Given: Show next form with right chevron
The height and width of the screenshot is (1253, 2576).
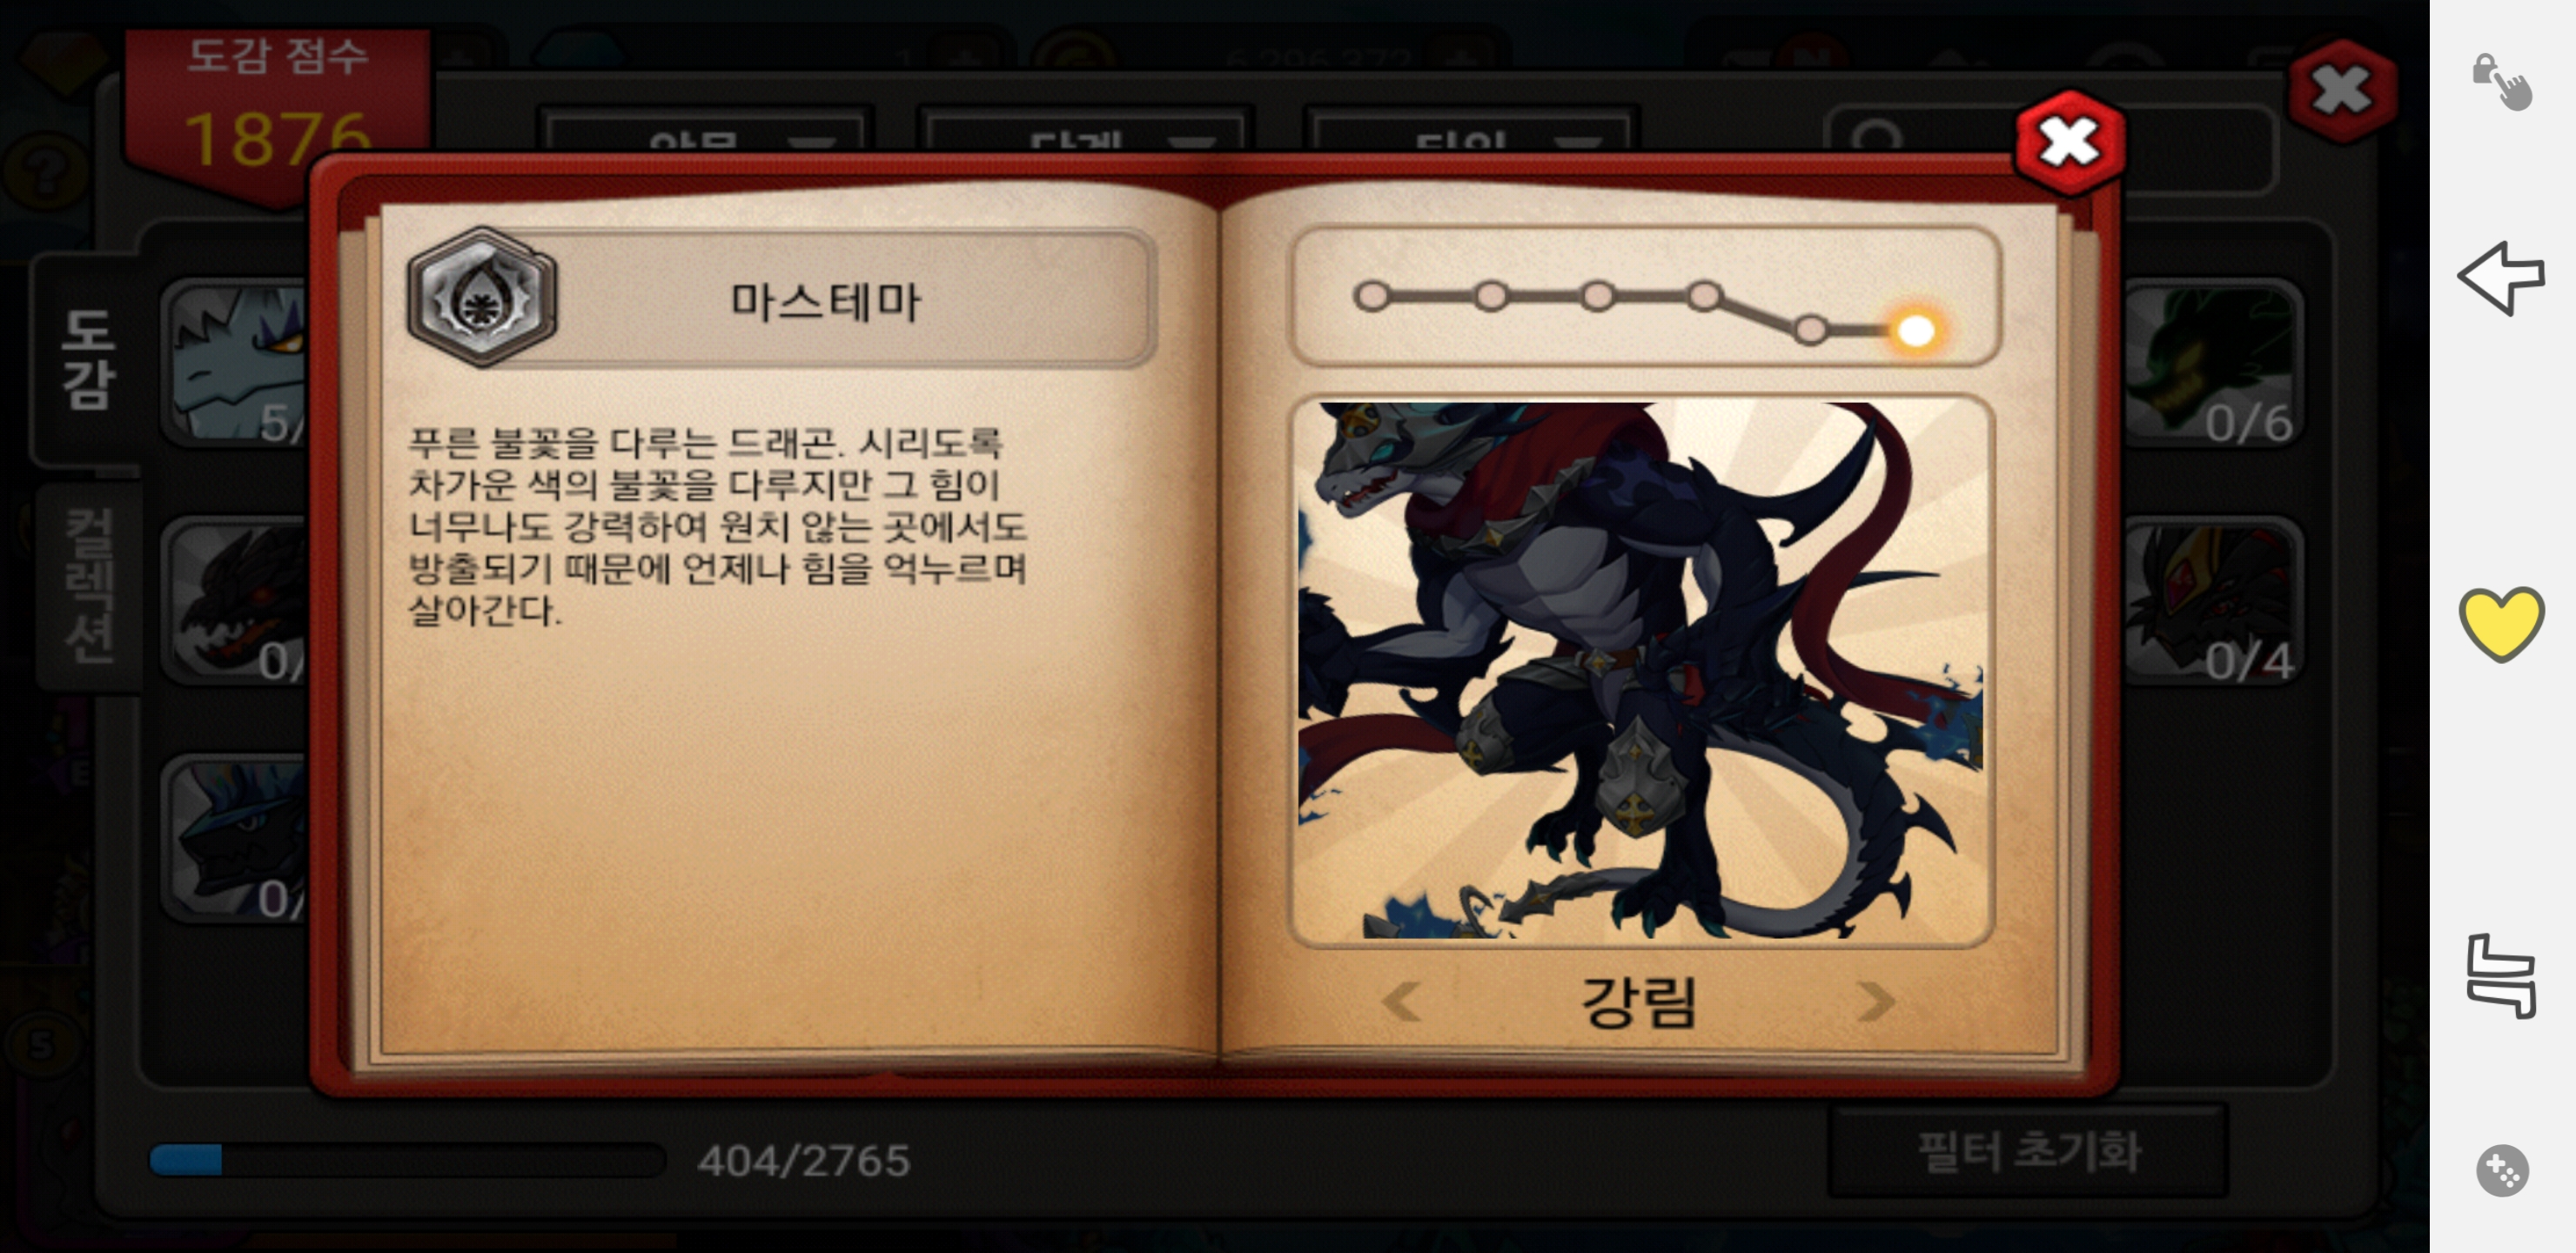Looking at the screenshot, I should (1874, 1001).
